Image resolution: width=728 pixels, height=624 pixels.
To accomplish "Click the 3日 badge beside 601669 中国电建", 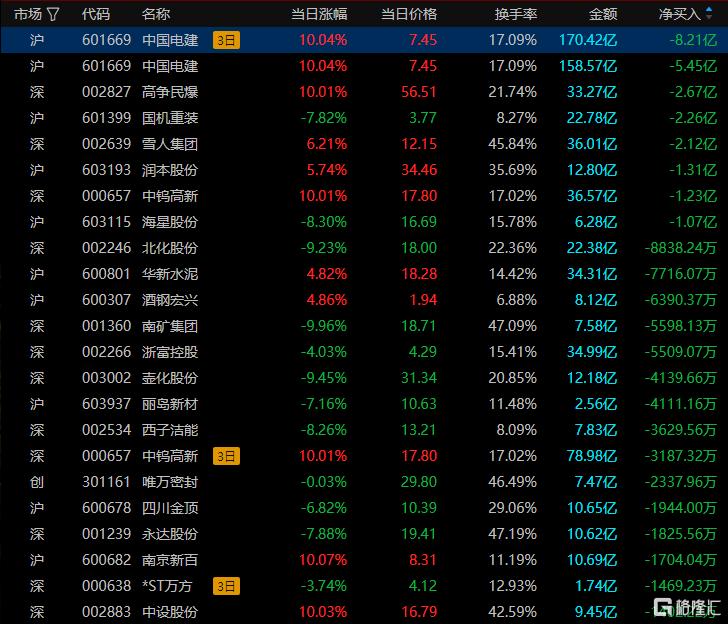I will coord(226,40).
